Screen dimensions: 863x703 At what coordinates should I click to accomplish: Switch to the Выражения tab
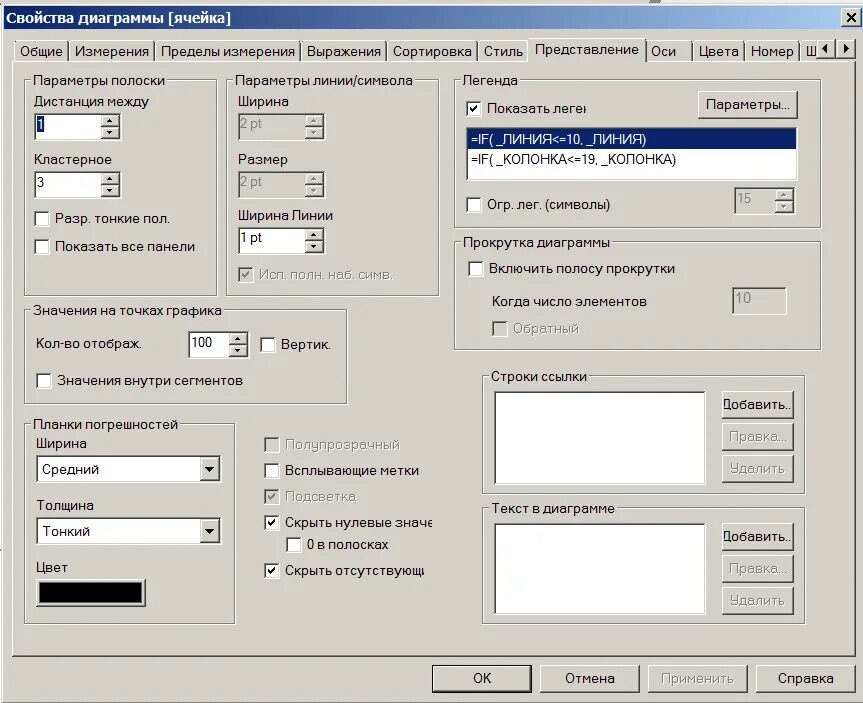point(343,51)
